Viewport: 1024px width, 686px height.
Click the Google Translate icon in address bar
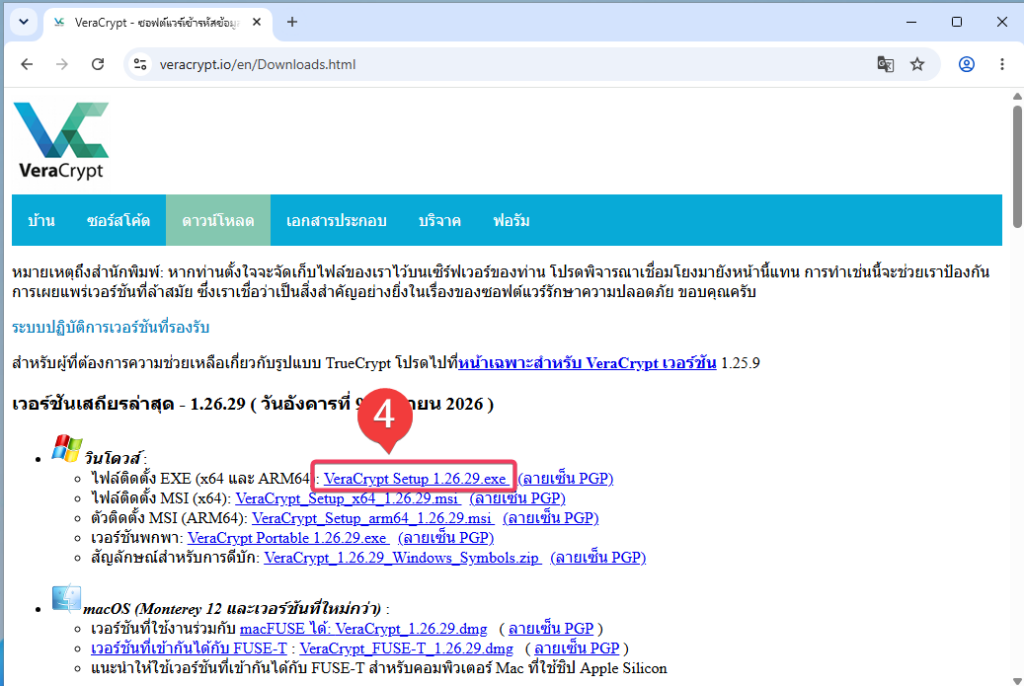pos(886,64)
